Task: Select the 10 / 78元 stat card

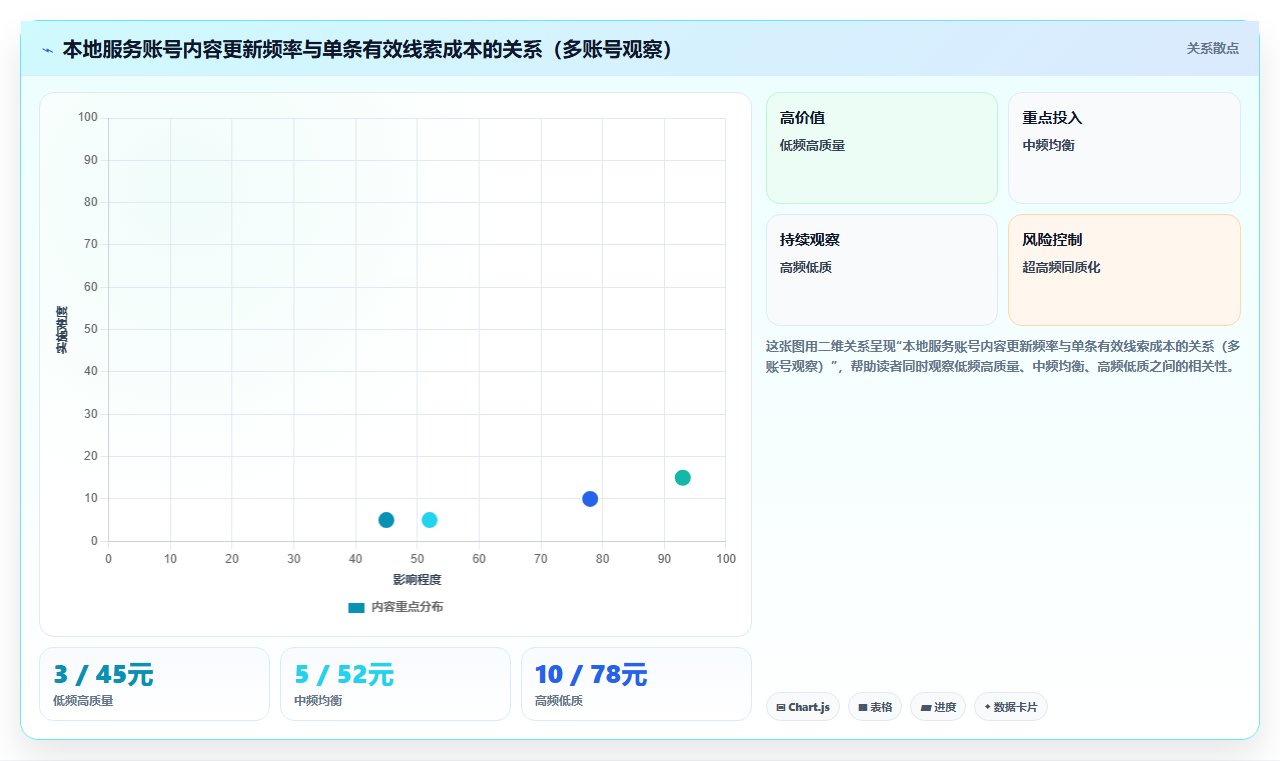Action: [x=636, y=684]
